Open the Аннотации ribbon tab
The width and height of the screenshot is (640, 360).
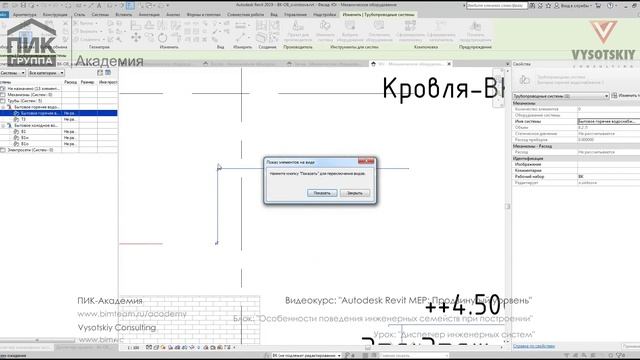point(149,14)
